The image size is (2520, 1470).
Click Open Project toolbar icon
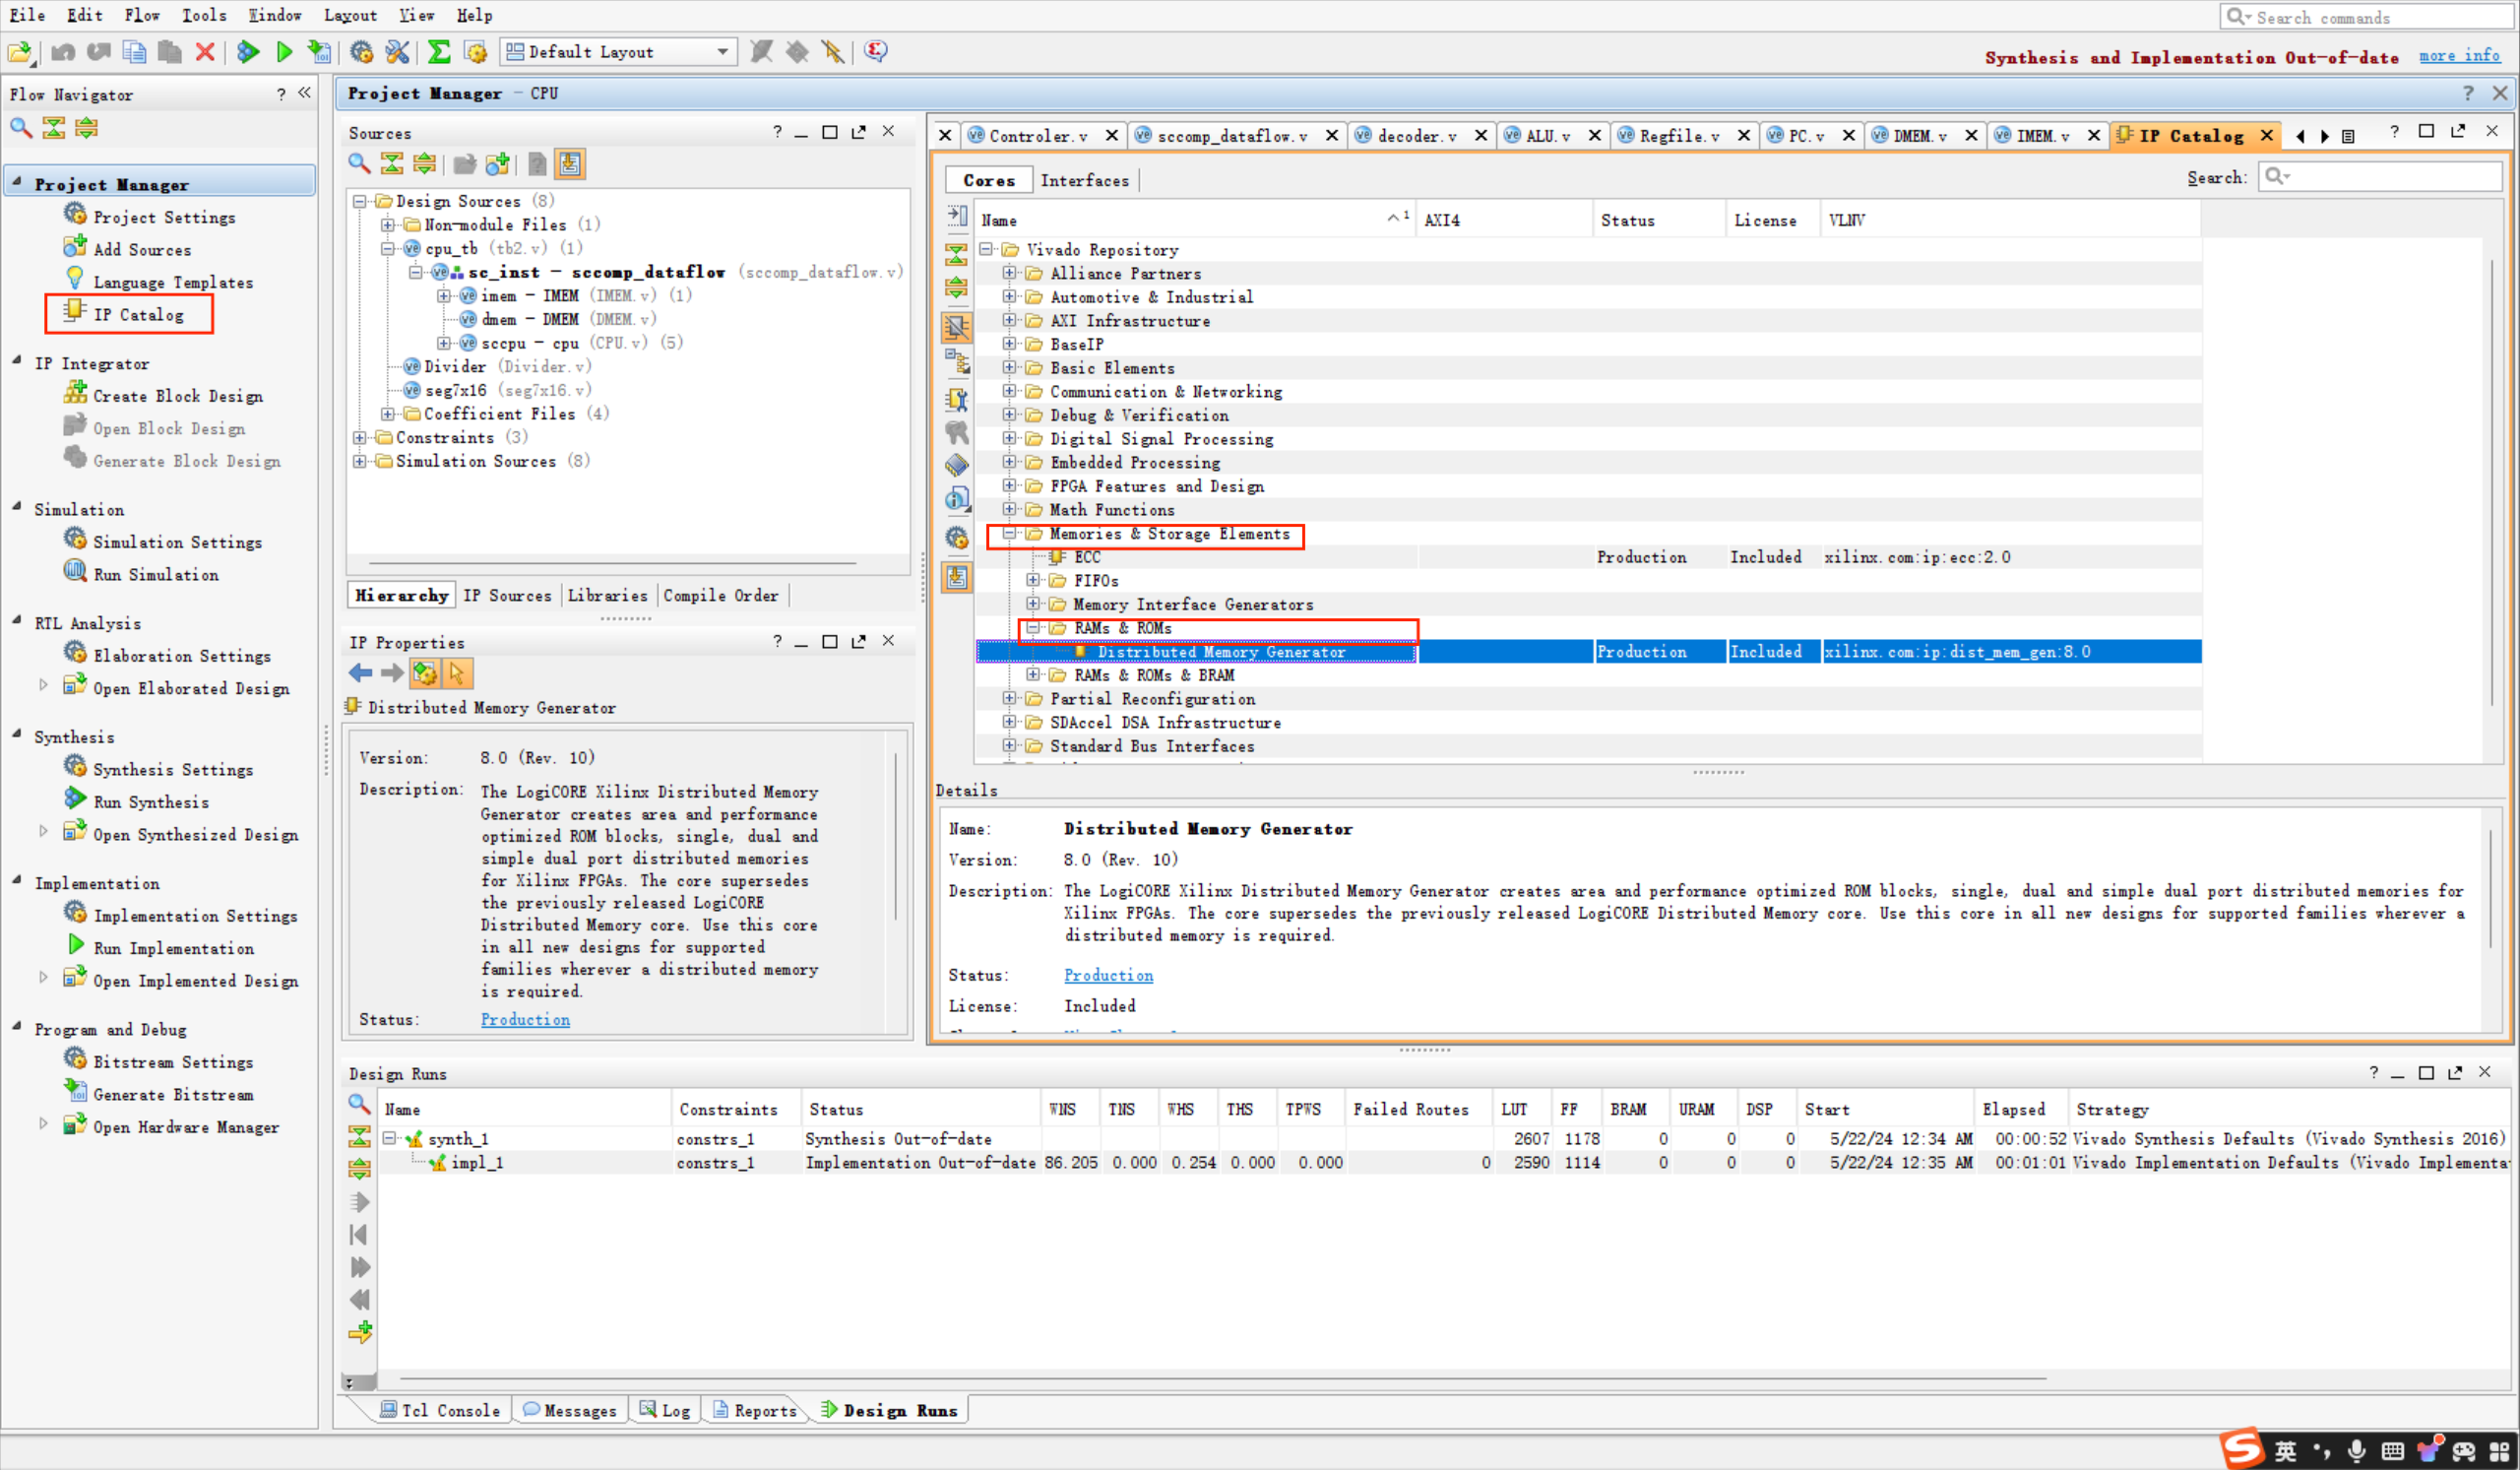(19, 51)
